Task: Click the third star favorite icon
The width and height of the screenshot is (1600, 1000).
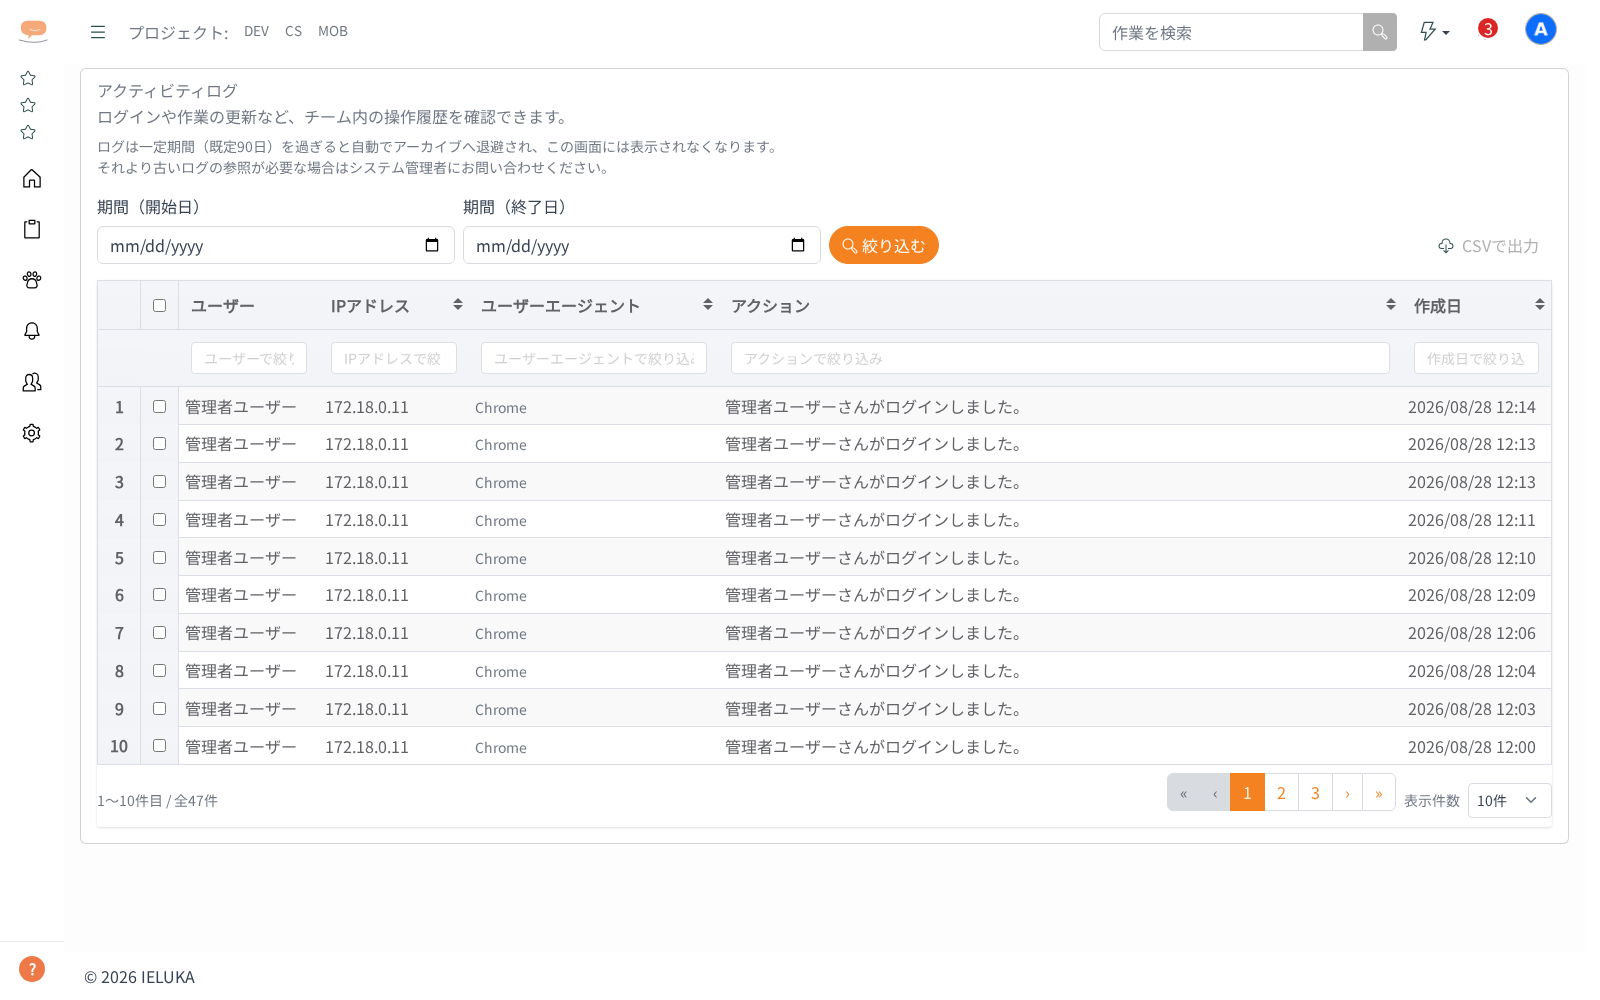Action: click(x=28, y=132)
